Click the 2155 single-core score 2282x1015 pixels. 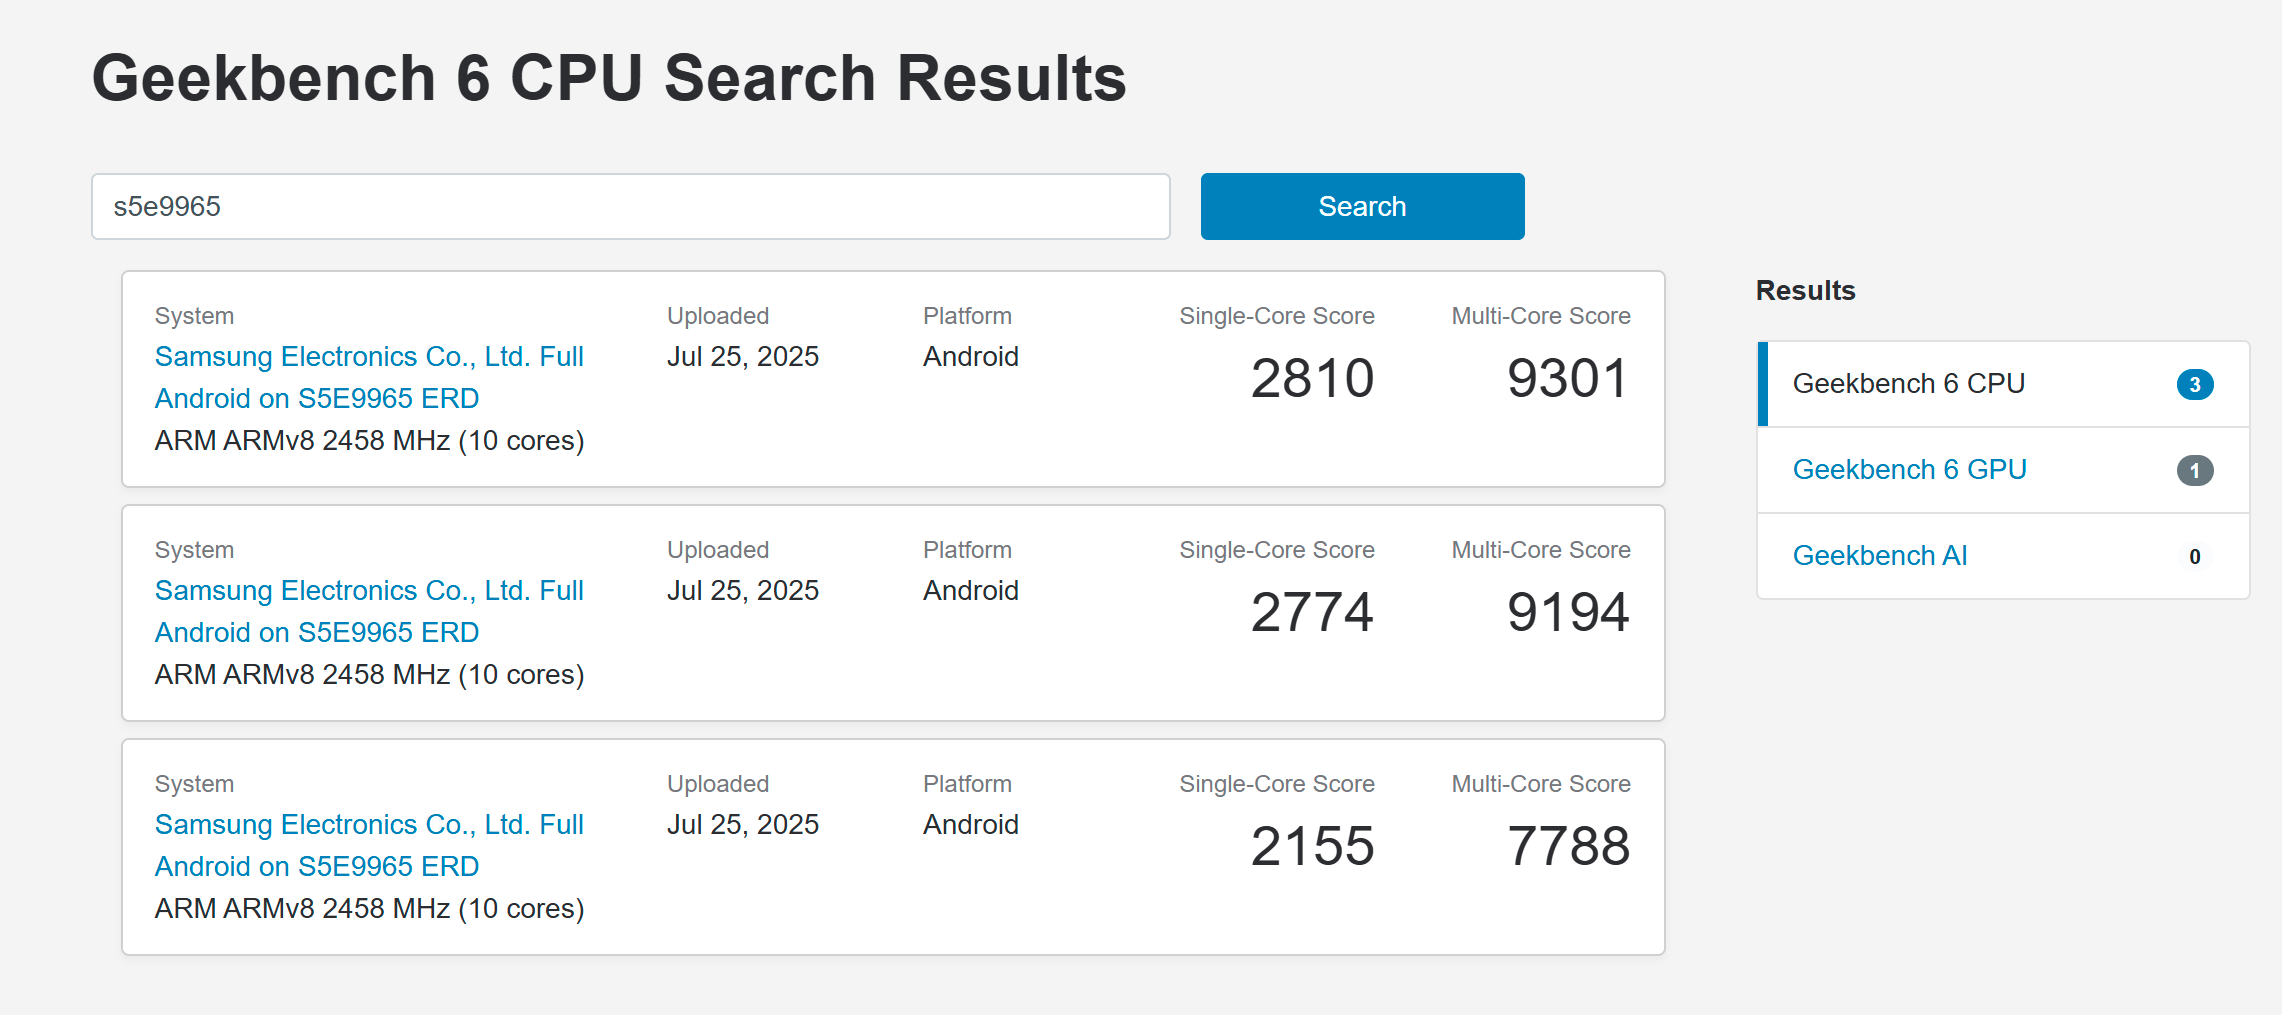tap(1312, 847)
